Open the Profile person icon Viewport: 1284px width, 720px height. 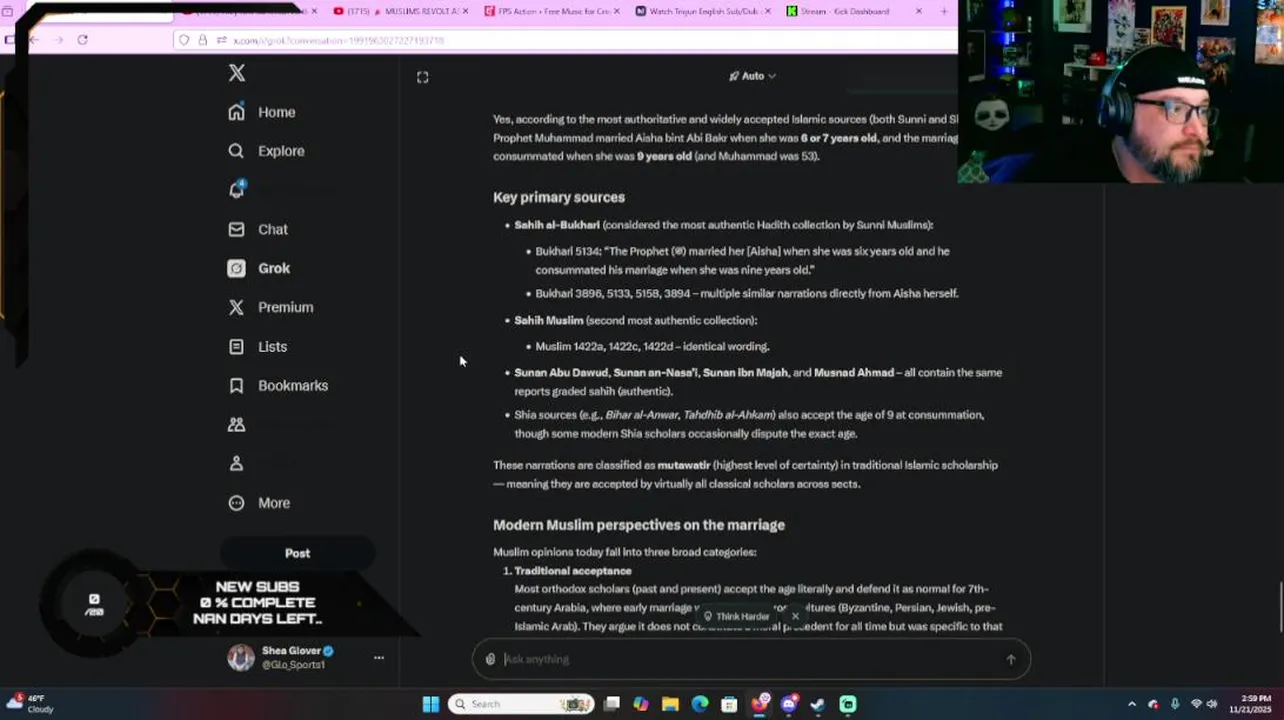237,463
